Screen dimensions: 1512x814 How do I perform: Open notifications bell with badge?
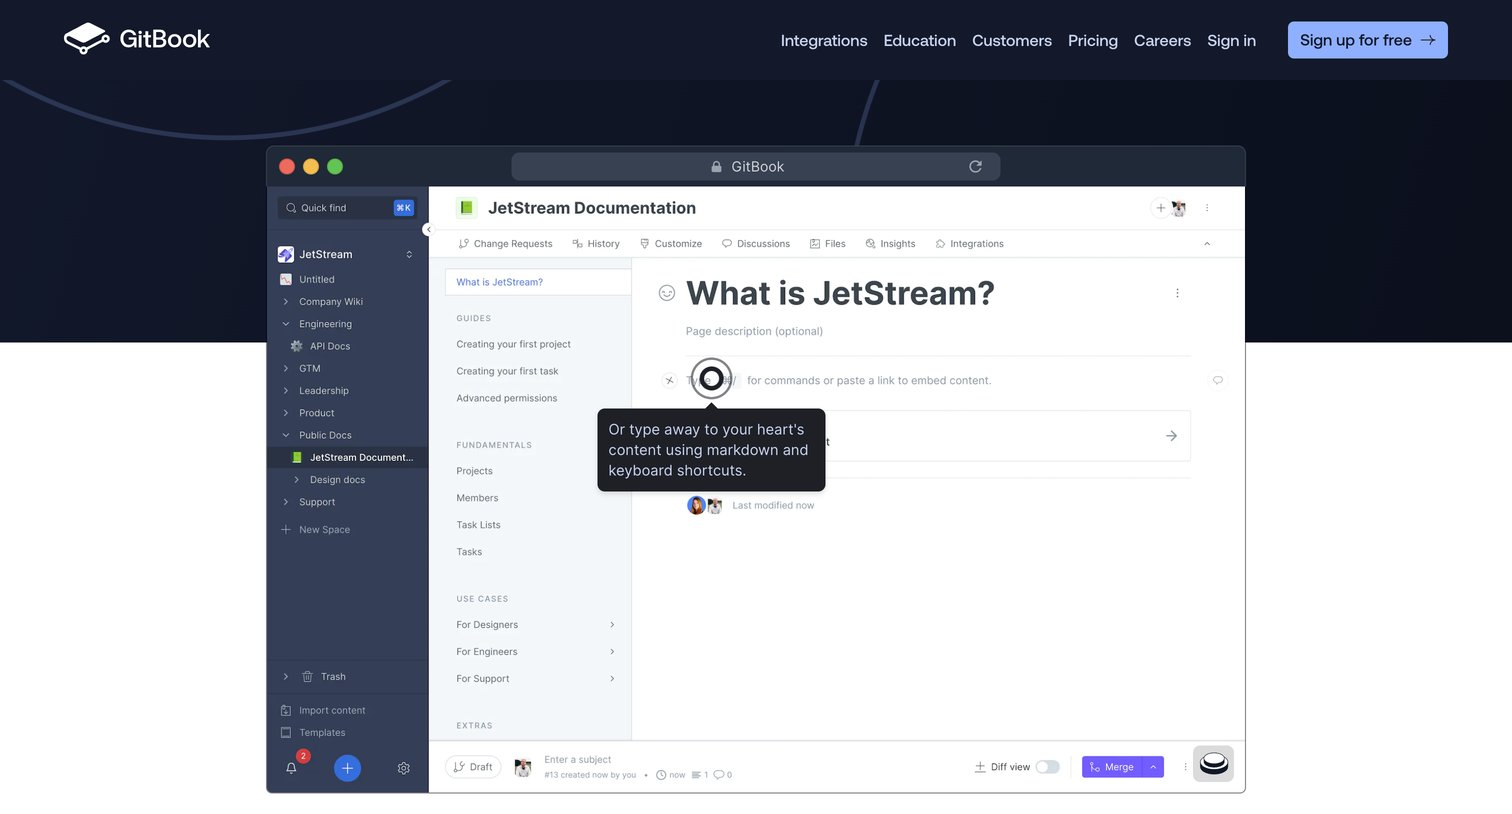[292, 767]
